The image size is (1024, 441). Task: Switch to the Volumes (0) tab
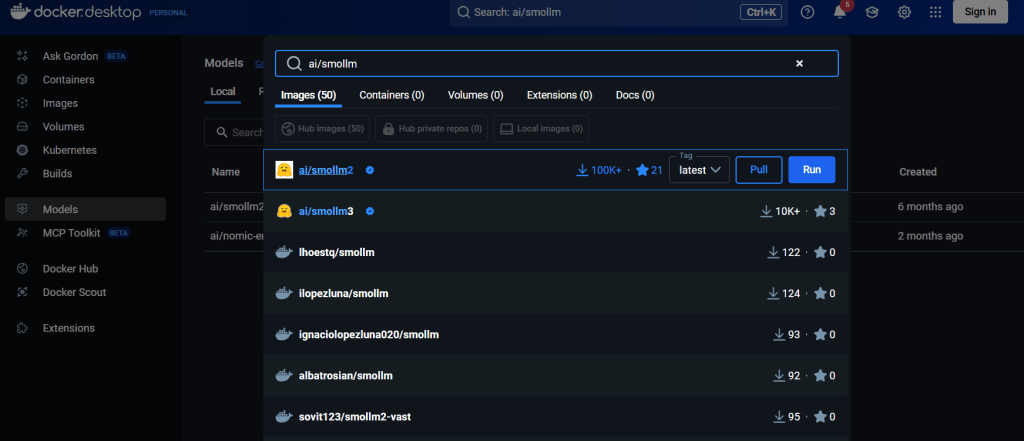click(x=475, y=95)
